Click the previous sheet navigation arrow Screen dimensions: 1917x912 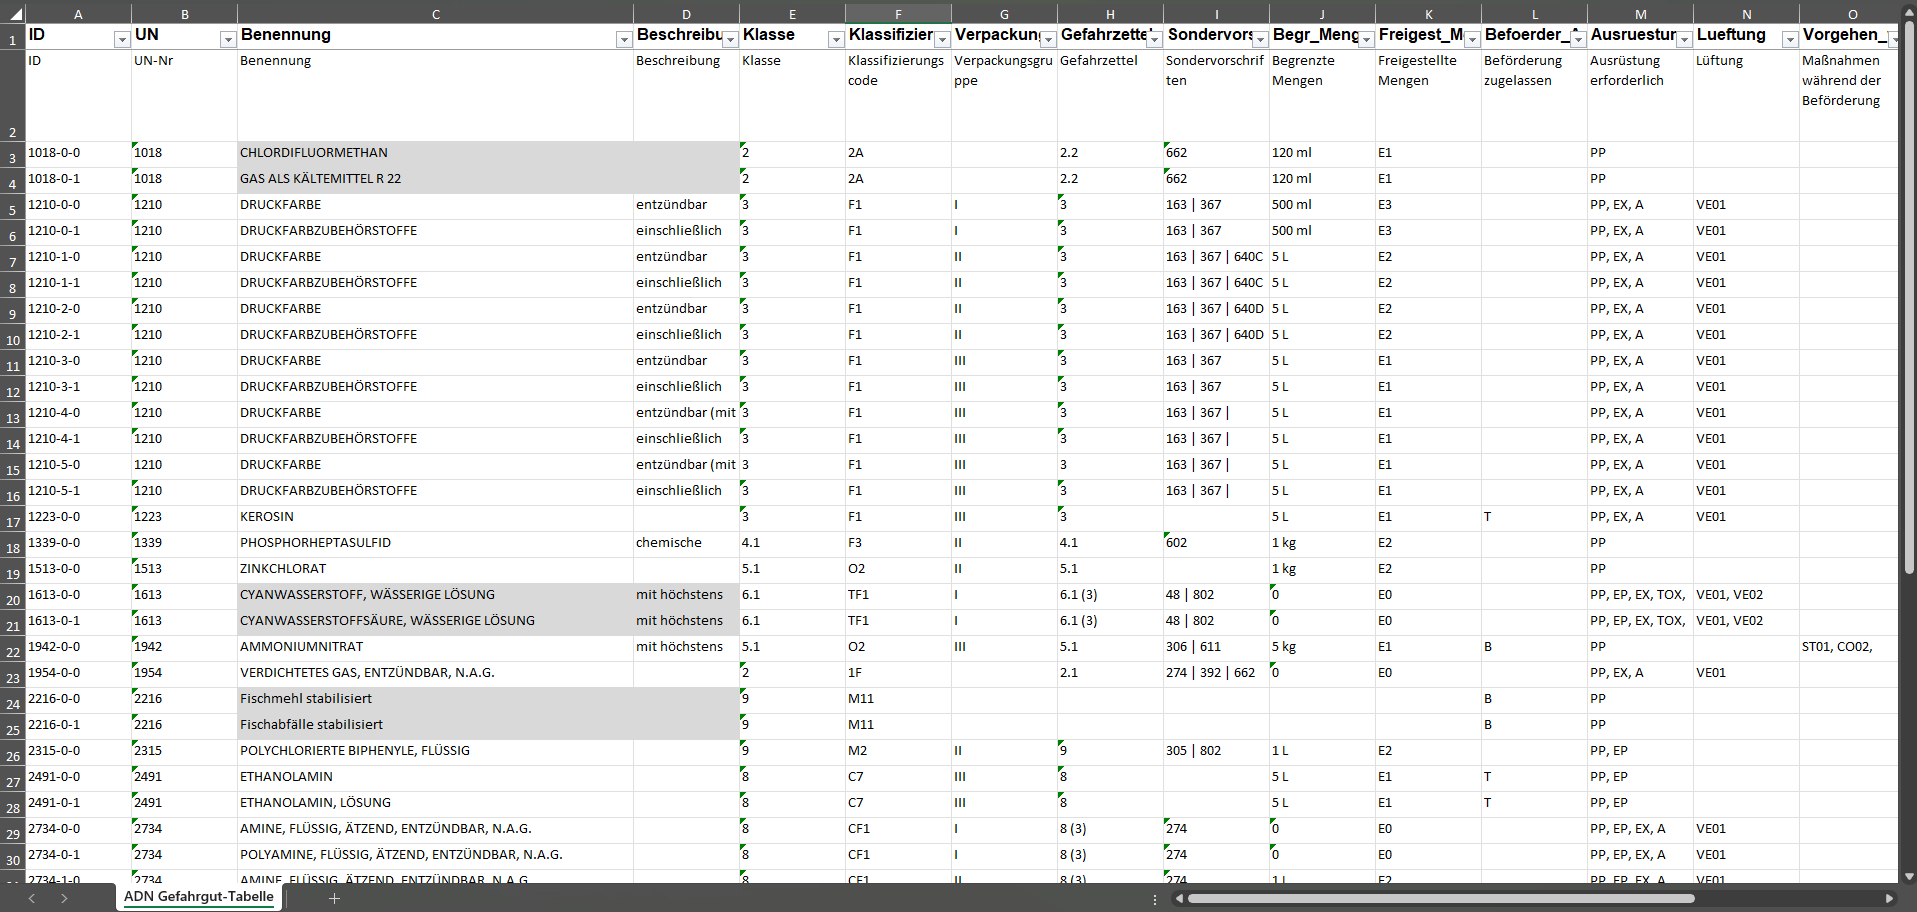pyautogui.click(x=32, y=898)
